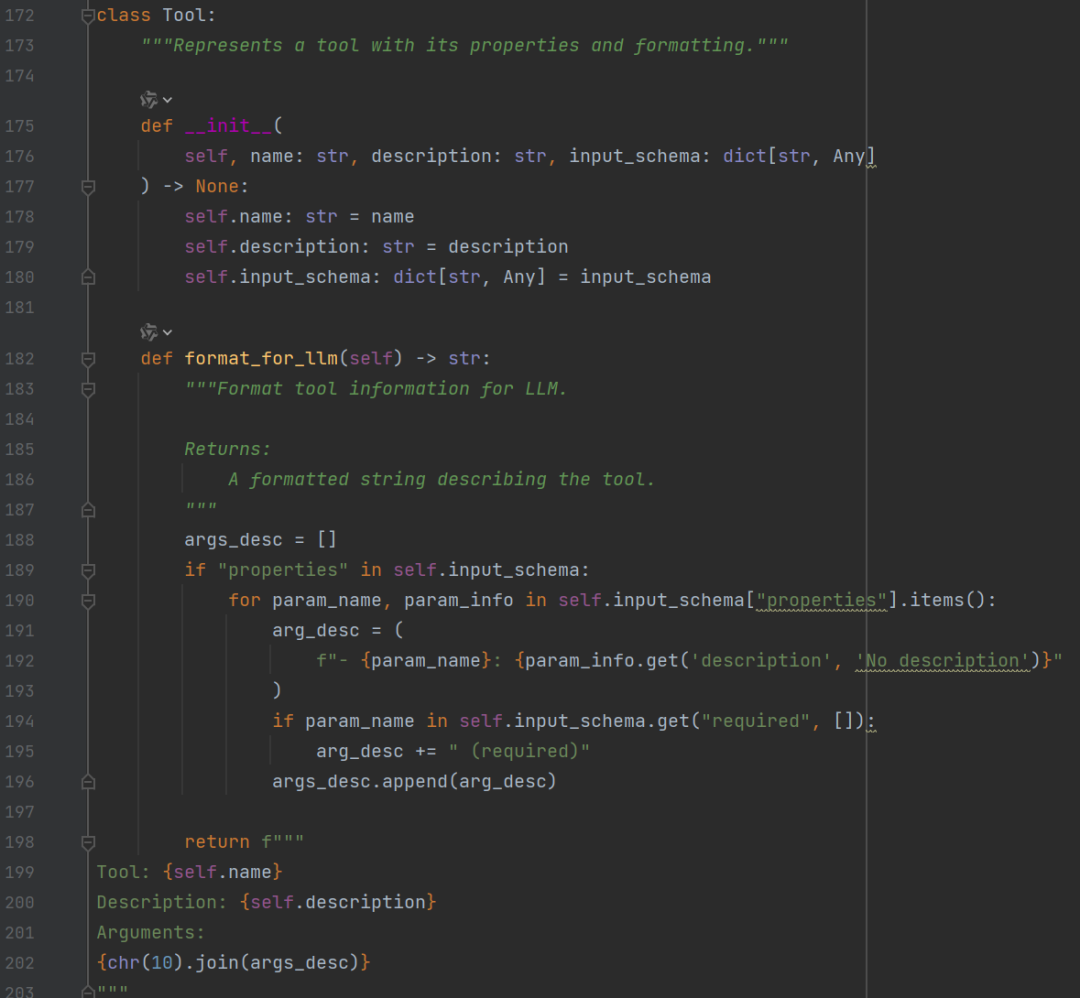Click the underlined 'No description' highlighted text
The width and height of the screenshot is (1080, 998).
coord(941,660)
